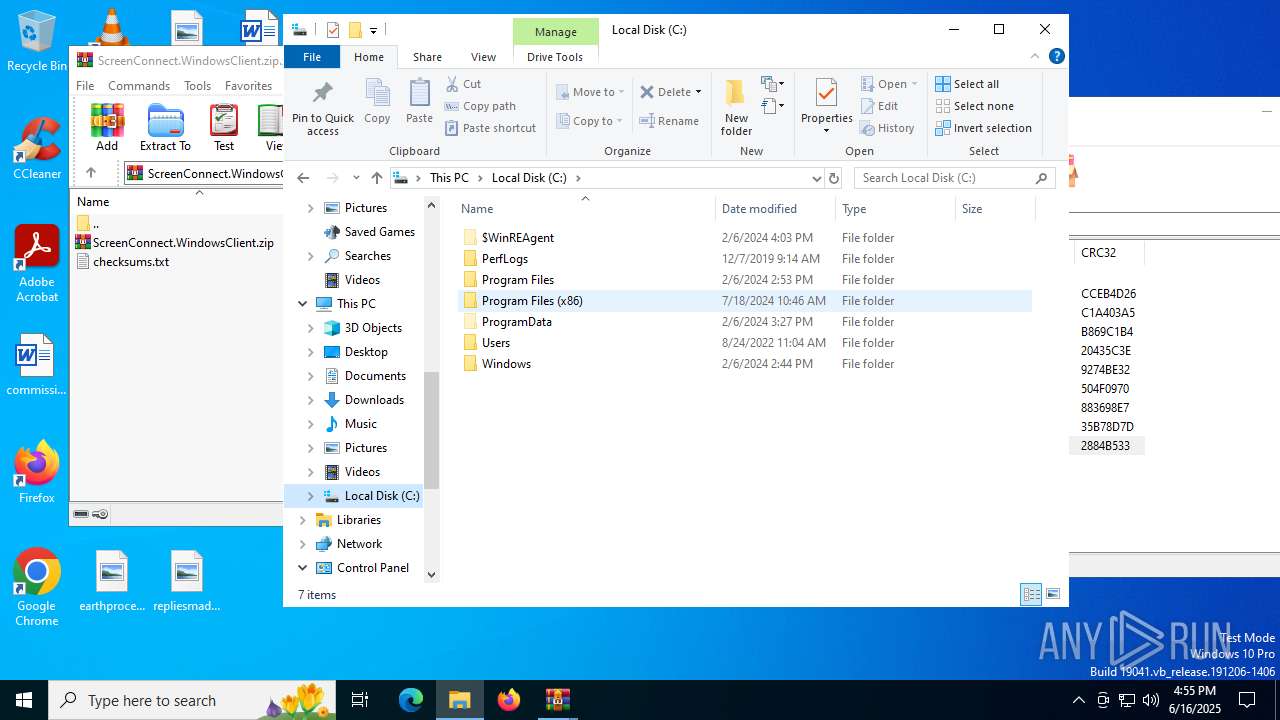The image size is (1280, 720).
Task: Select Libraries in navigation pane
Action: (x=359, y=520)
